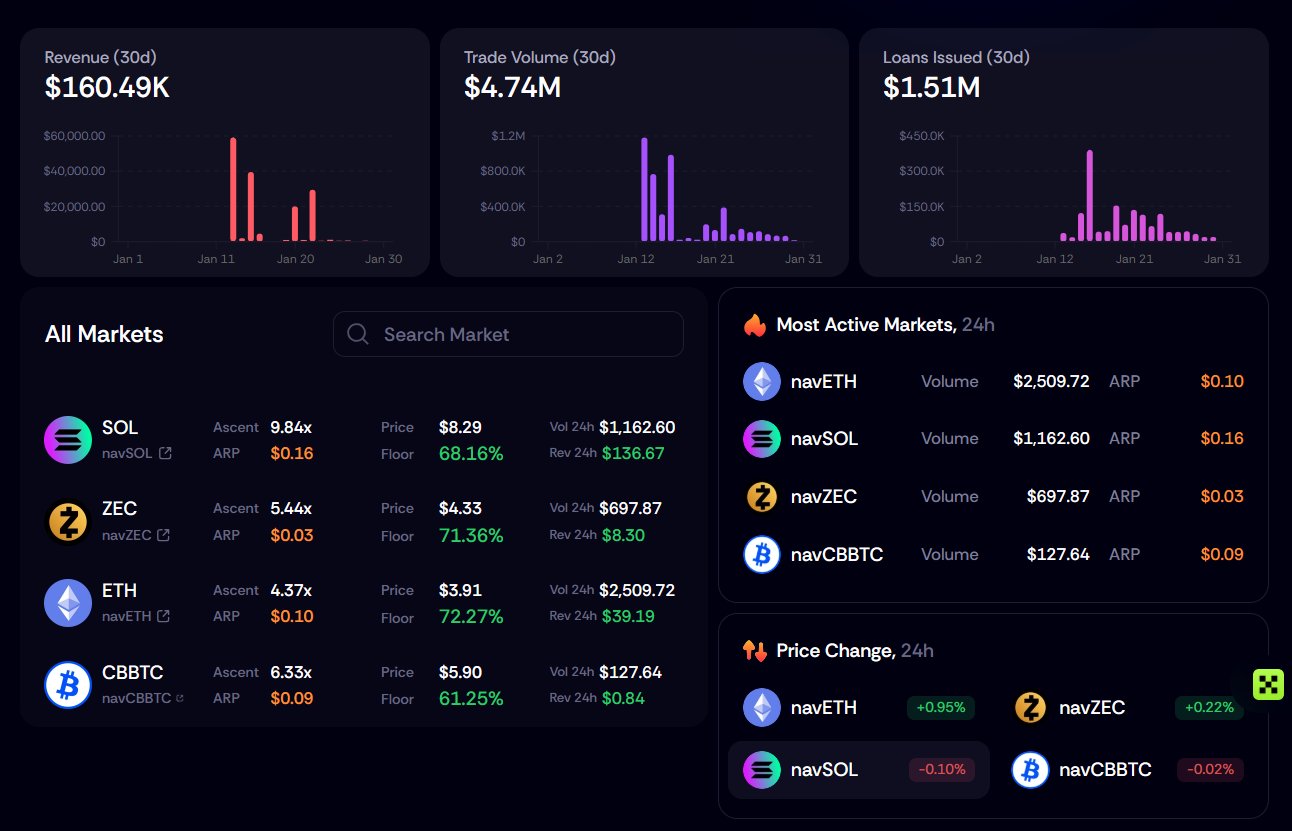
Task: Select navETH row in Most Active Markets
Action: tap(992, 381)
